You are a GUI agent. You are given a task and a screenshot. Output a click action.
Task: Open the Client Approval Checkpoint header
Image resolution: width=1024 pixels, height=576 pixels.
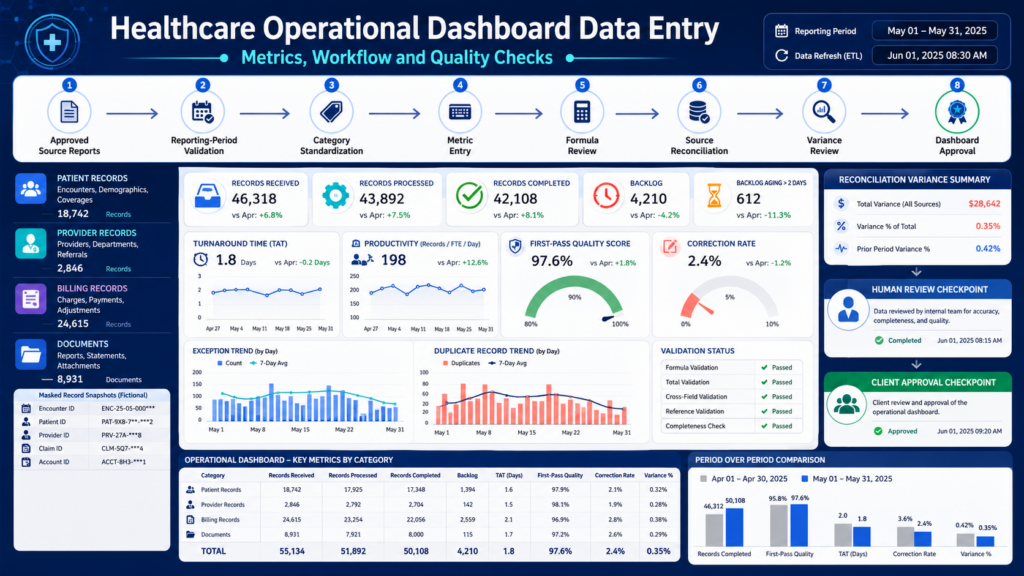coord(917,382)
